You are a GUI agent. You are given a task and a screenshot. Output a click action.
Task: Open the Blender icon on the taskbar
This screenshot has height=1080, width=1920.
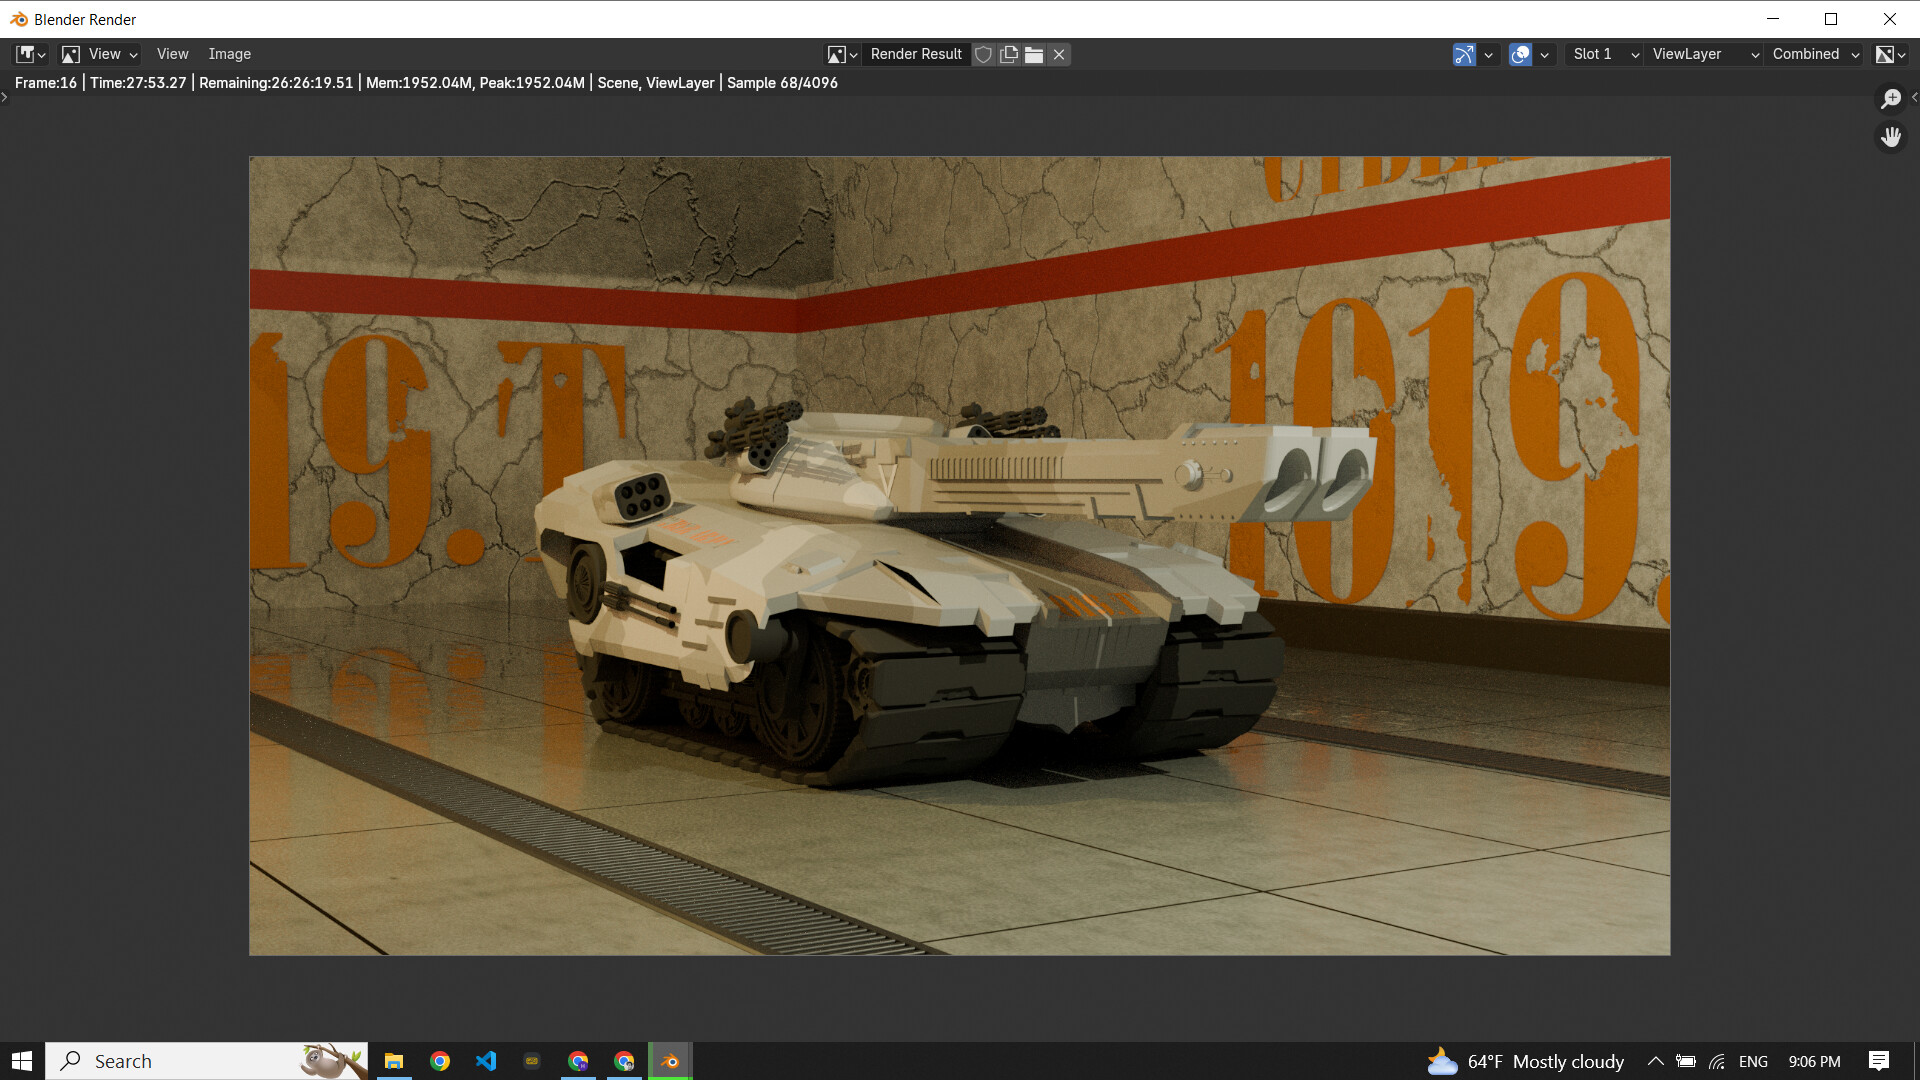[669, 1060]
